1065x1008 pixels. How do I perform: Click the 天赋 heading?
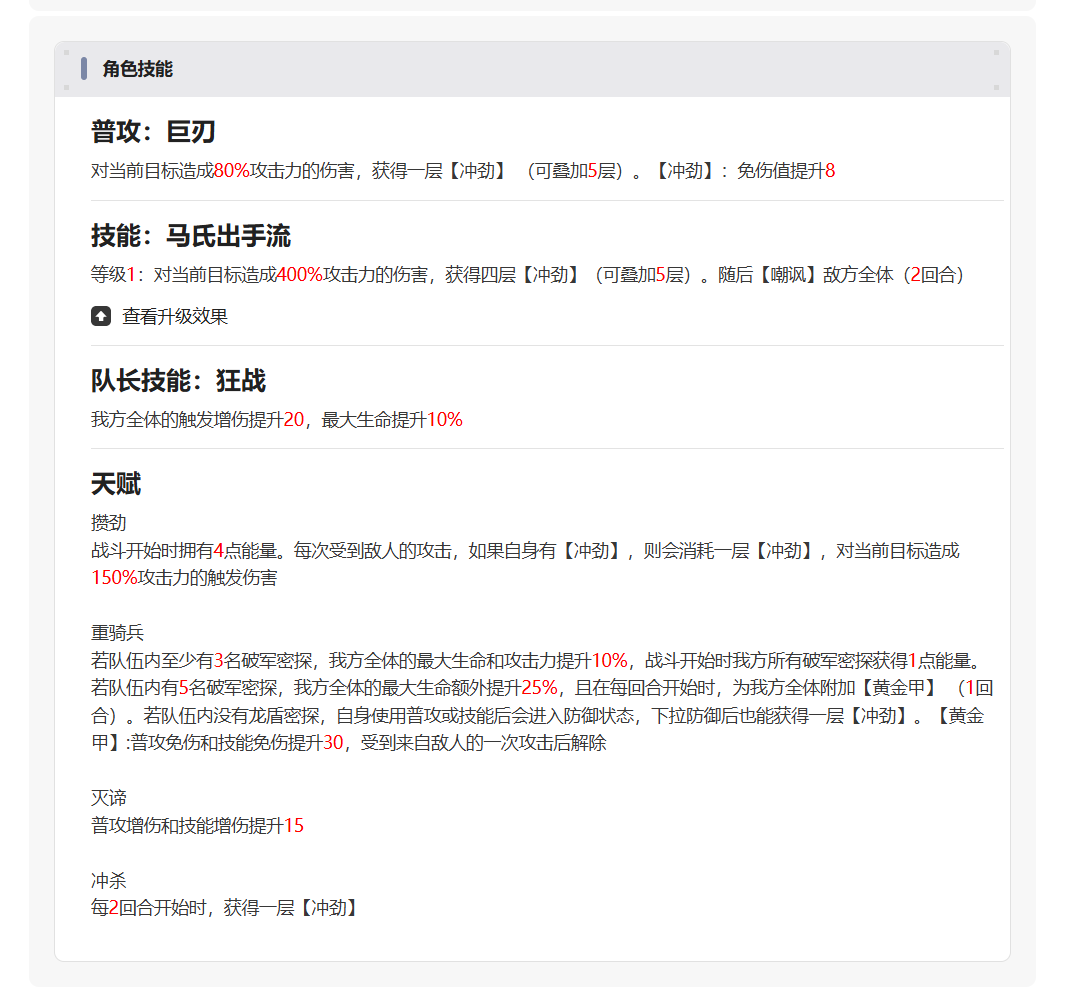coord(115,484)
